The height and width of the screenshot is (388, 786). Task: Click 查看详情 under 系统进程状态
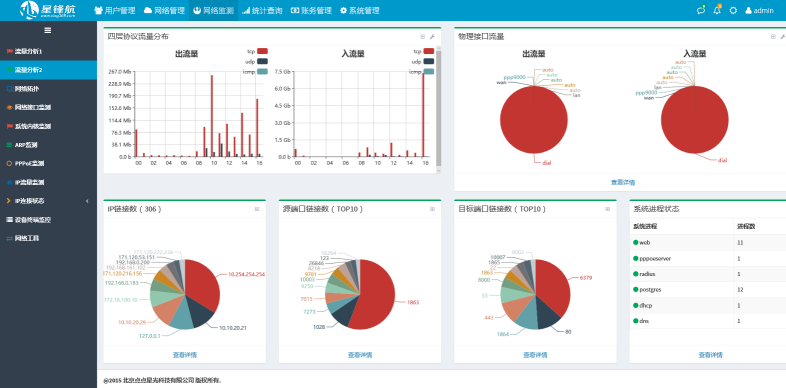click(710, 355)
